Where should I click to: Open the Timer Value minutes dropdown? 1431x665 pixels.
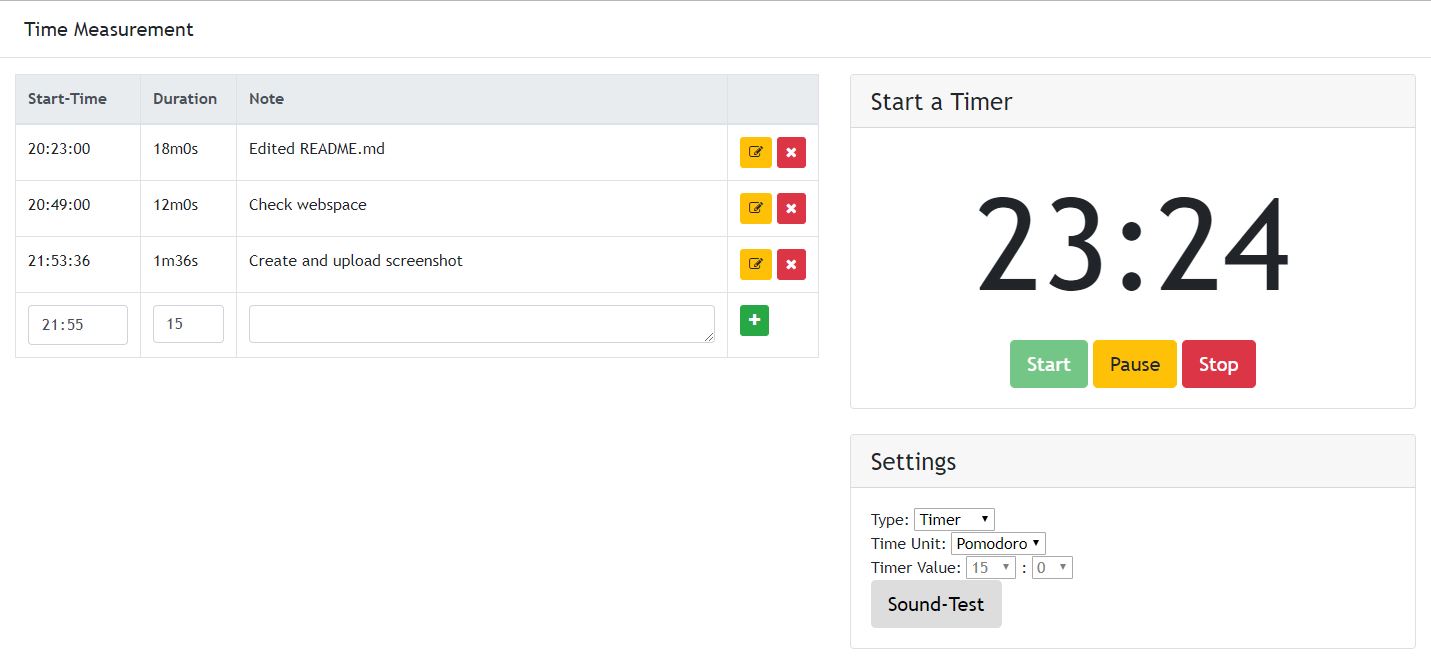point(989,567)
